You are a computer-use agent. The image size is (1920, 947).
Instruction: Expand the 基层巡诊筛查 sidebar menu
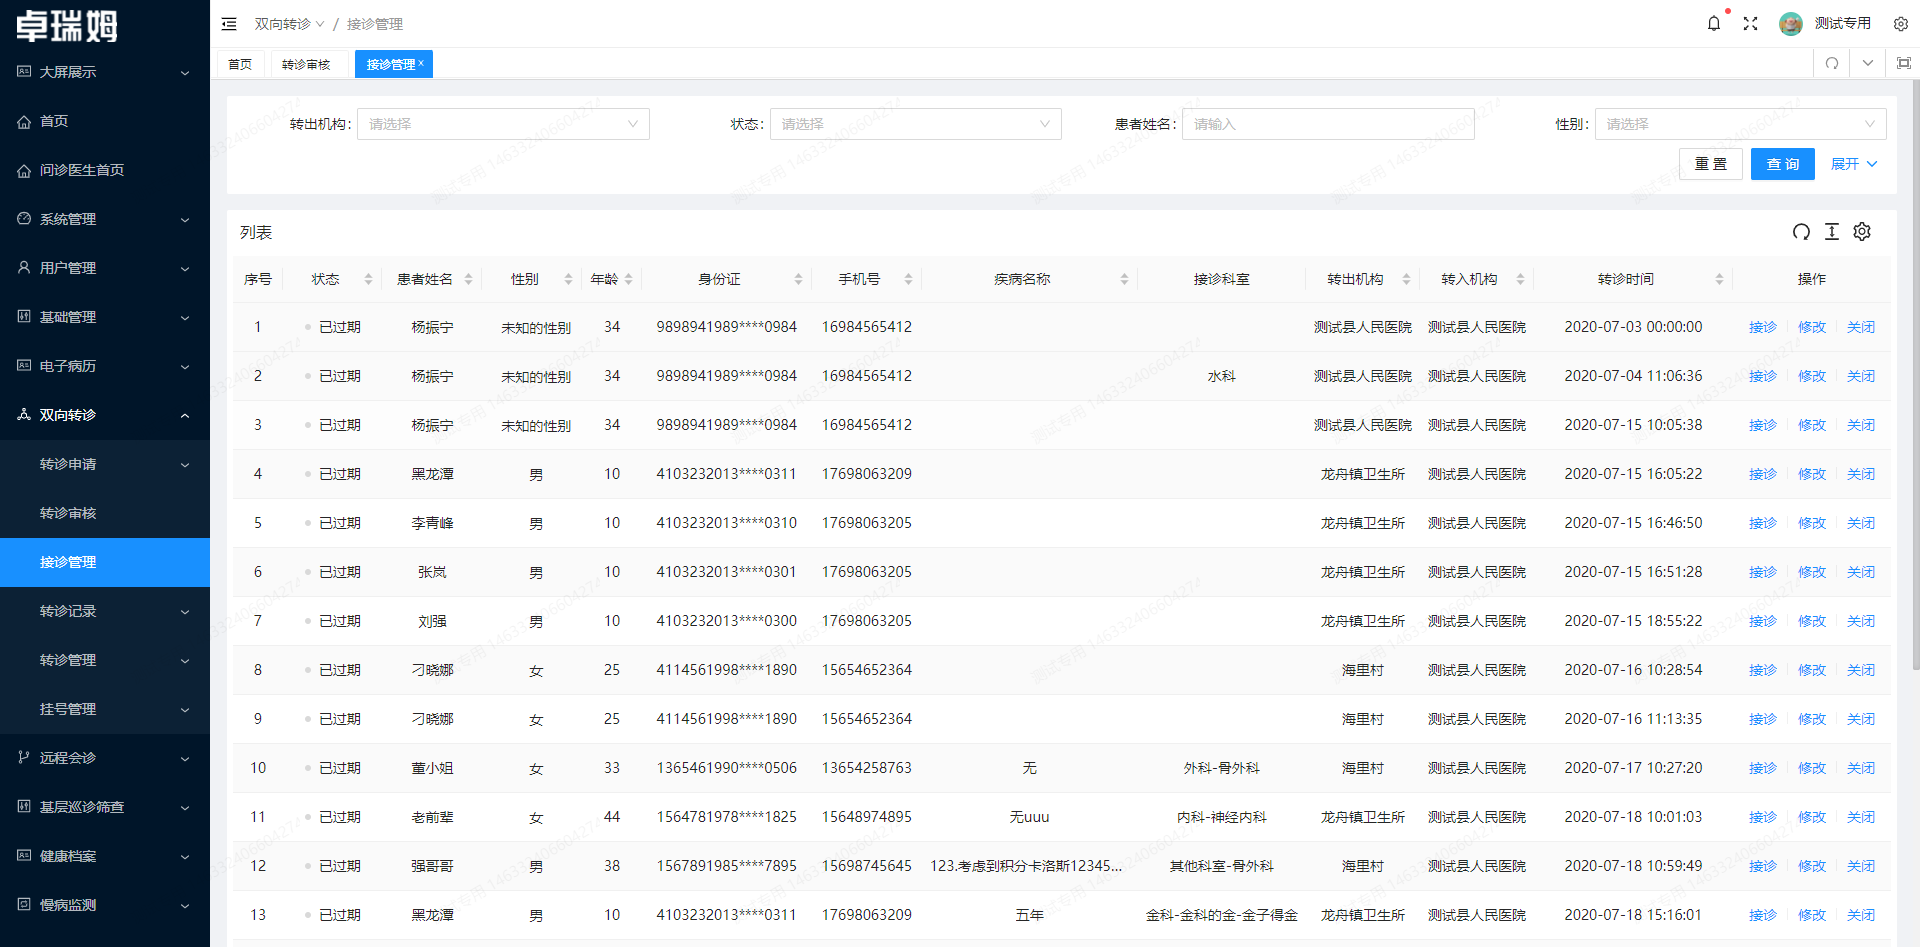coord(105,807)
